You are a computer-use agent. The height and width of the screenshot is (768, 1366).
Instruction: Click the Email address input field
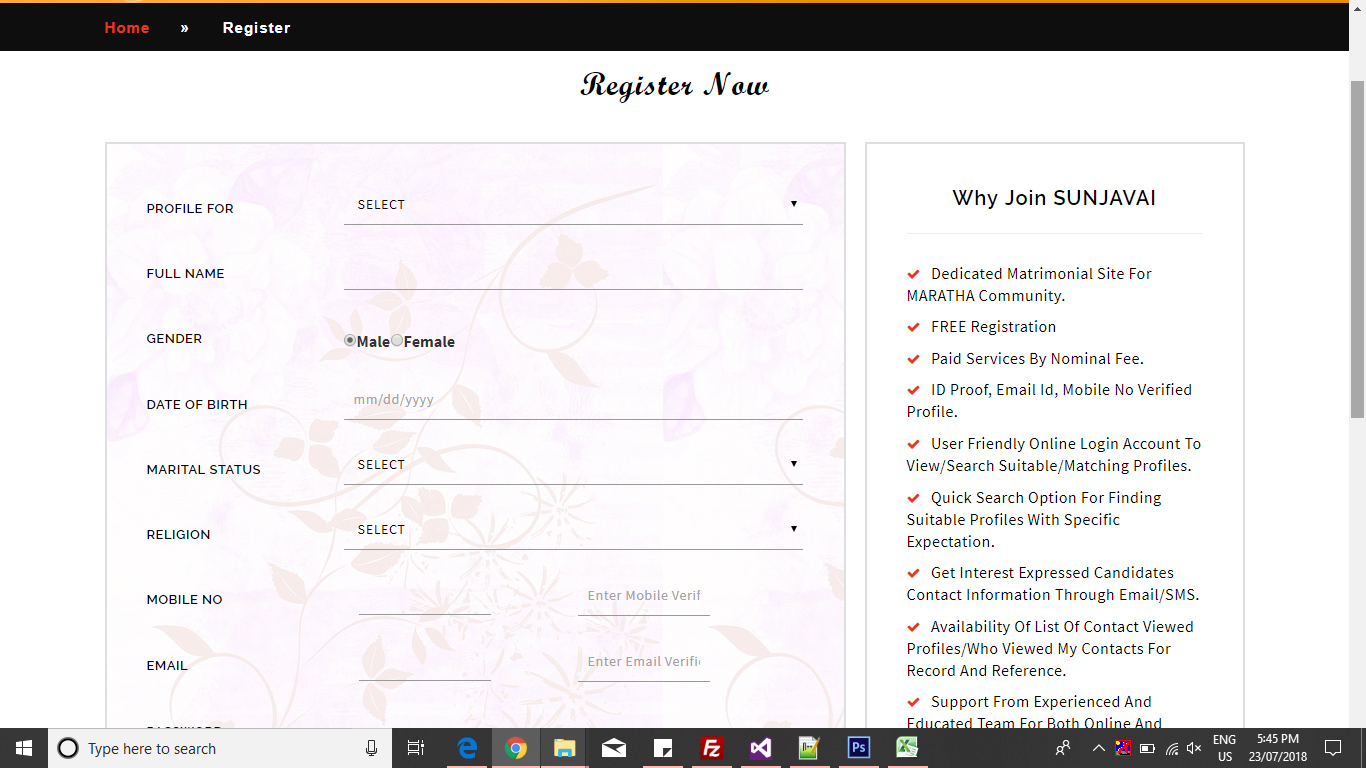424,662
